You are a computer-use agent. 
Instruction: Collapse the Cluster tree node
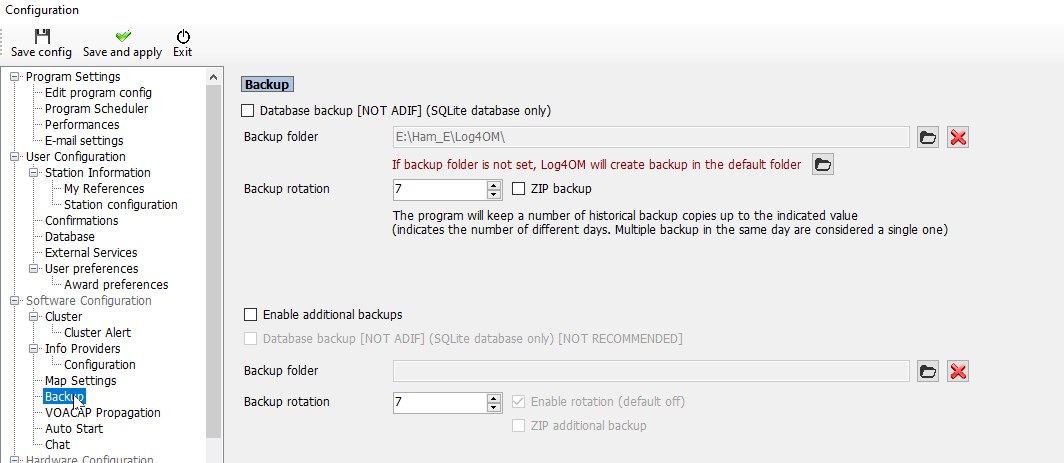(34, 316)
